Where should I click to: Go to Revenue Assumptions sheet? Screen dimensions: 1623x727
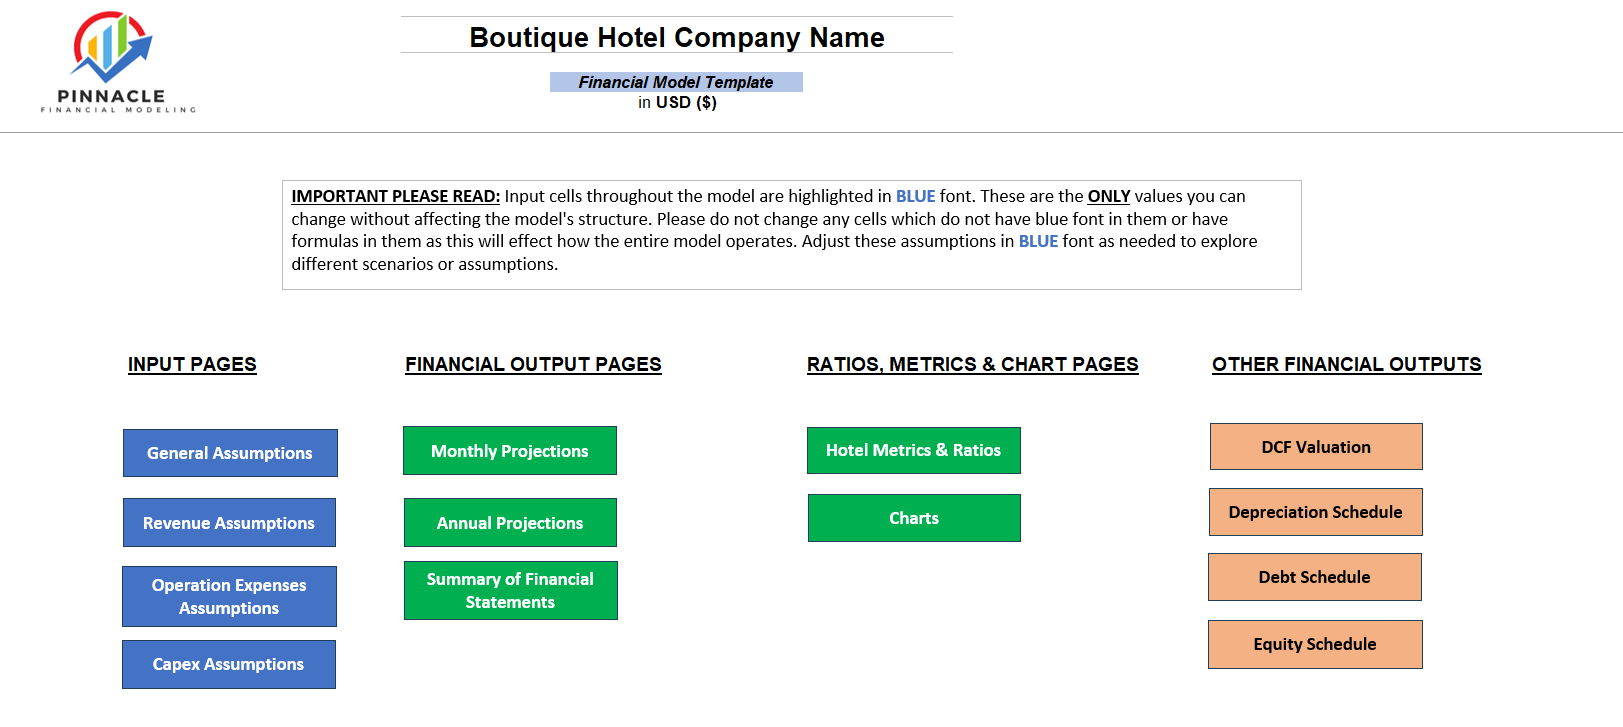[x=229, y=523]
